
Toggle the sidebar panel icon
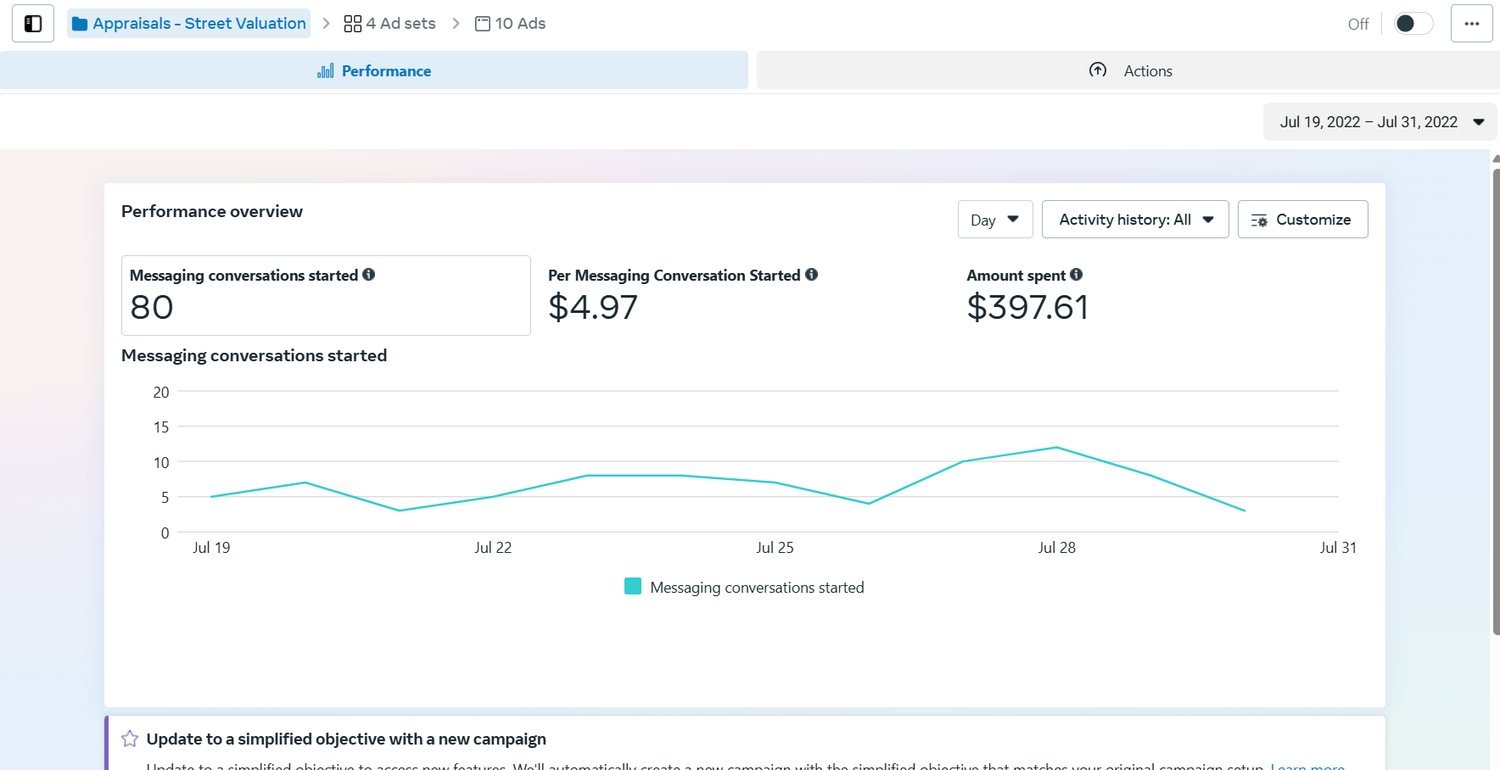(x=33, y=23)
